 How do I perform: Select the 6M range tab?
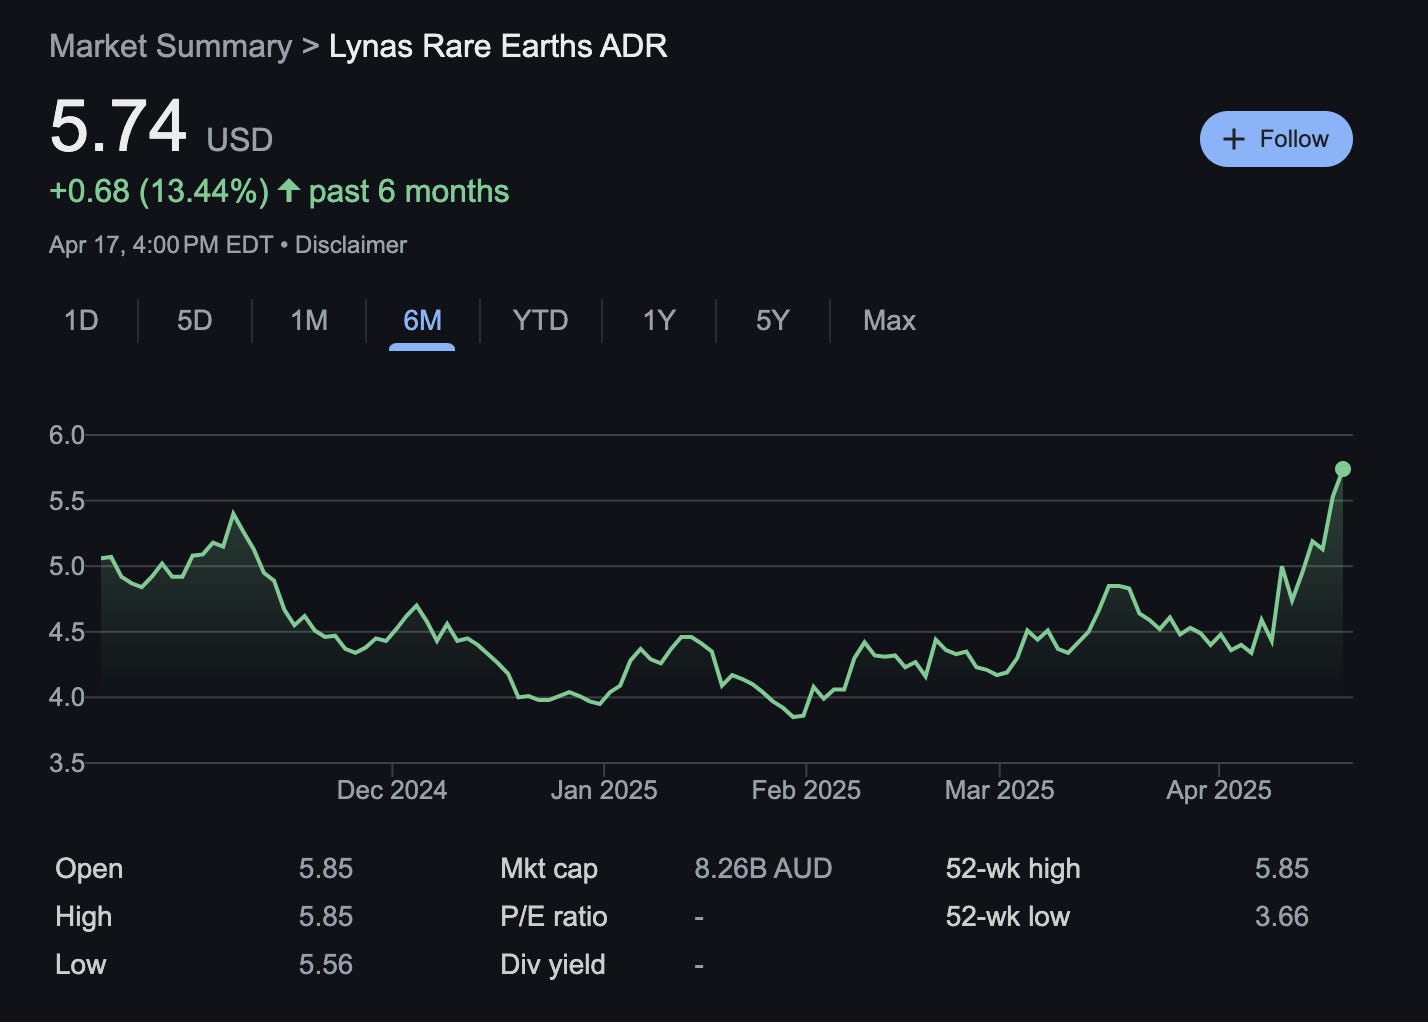click(x=422, y=320)
